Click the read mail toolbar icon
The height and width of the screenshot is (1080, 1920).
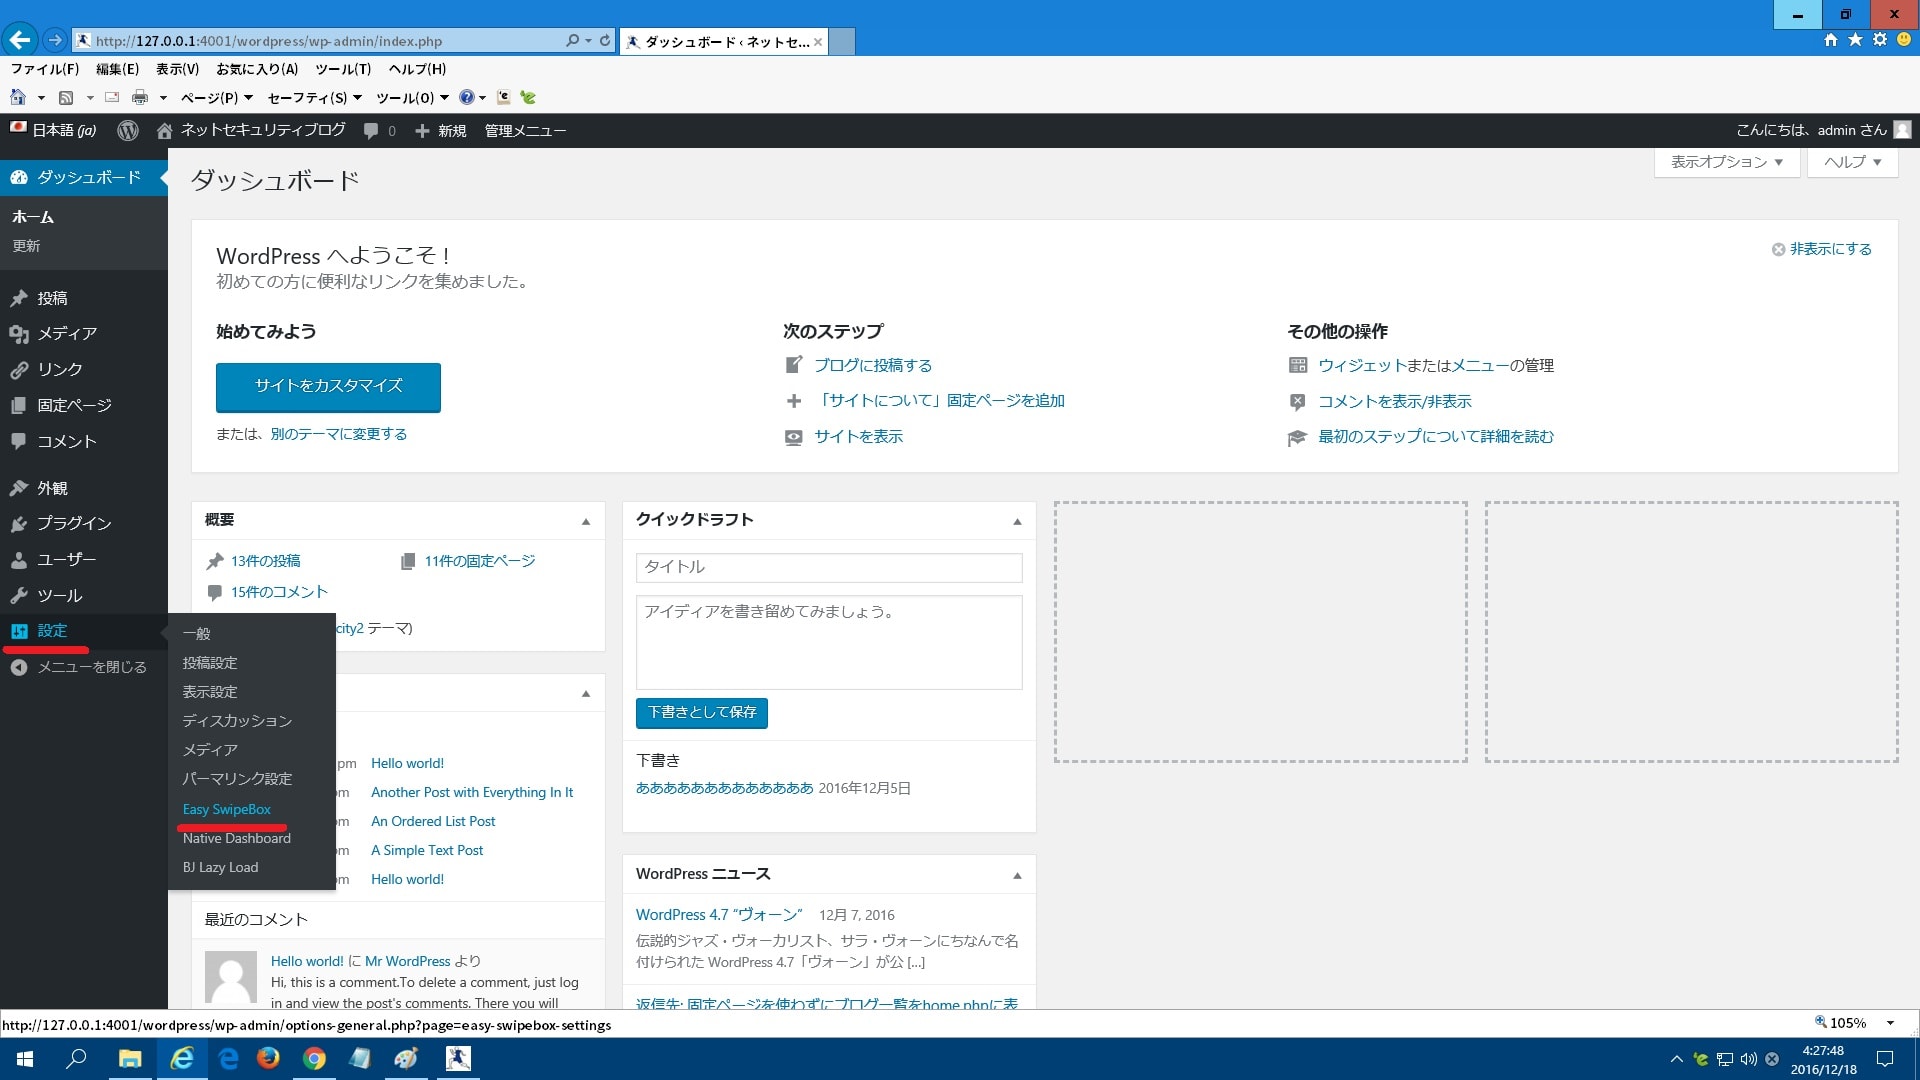[112, 97]
